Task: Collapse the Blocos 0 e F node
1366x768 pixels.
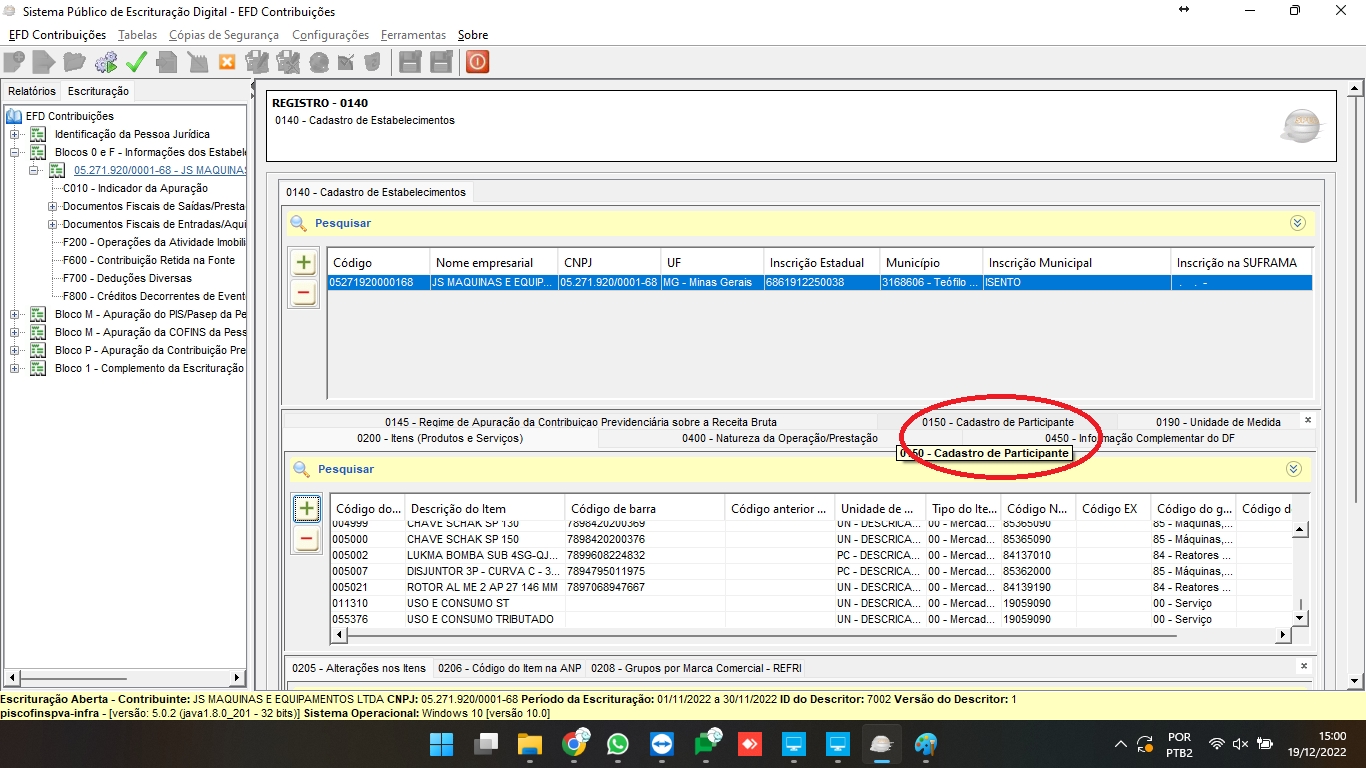Action: [15, 153]
